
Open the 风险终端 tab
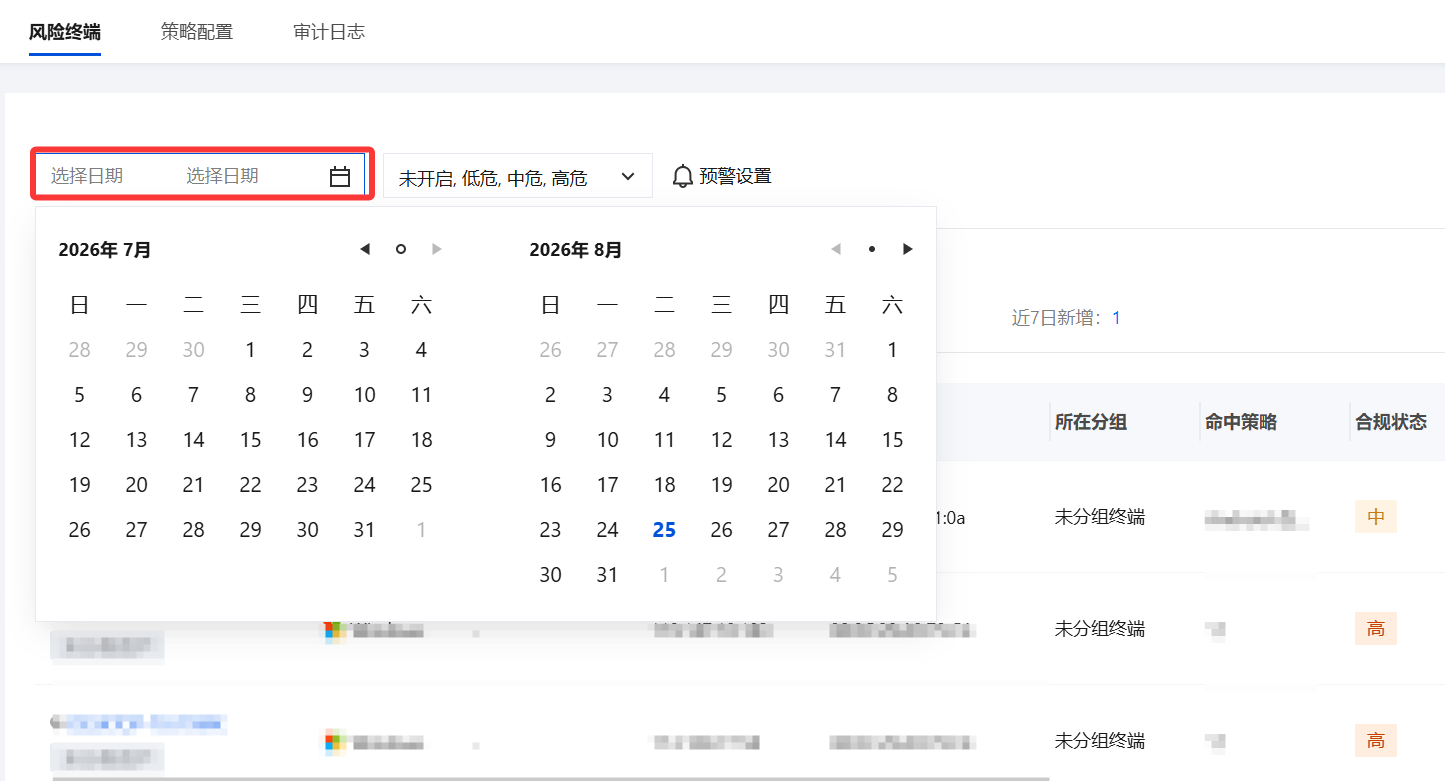pyautogui.click(x=65, y=31)
